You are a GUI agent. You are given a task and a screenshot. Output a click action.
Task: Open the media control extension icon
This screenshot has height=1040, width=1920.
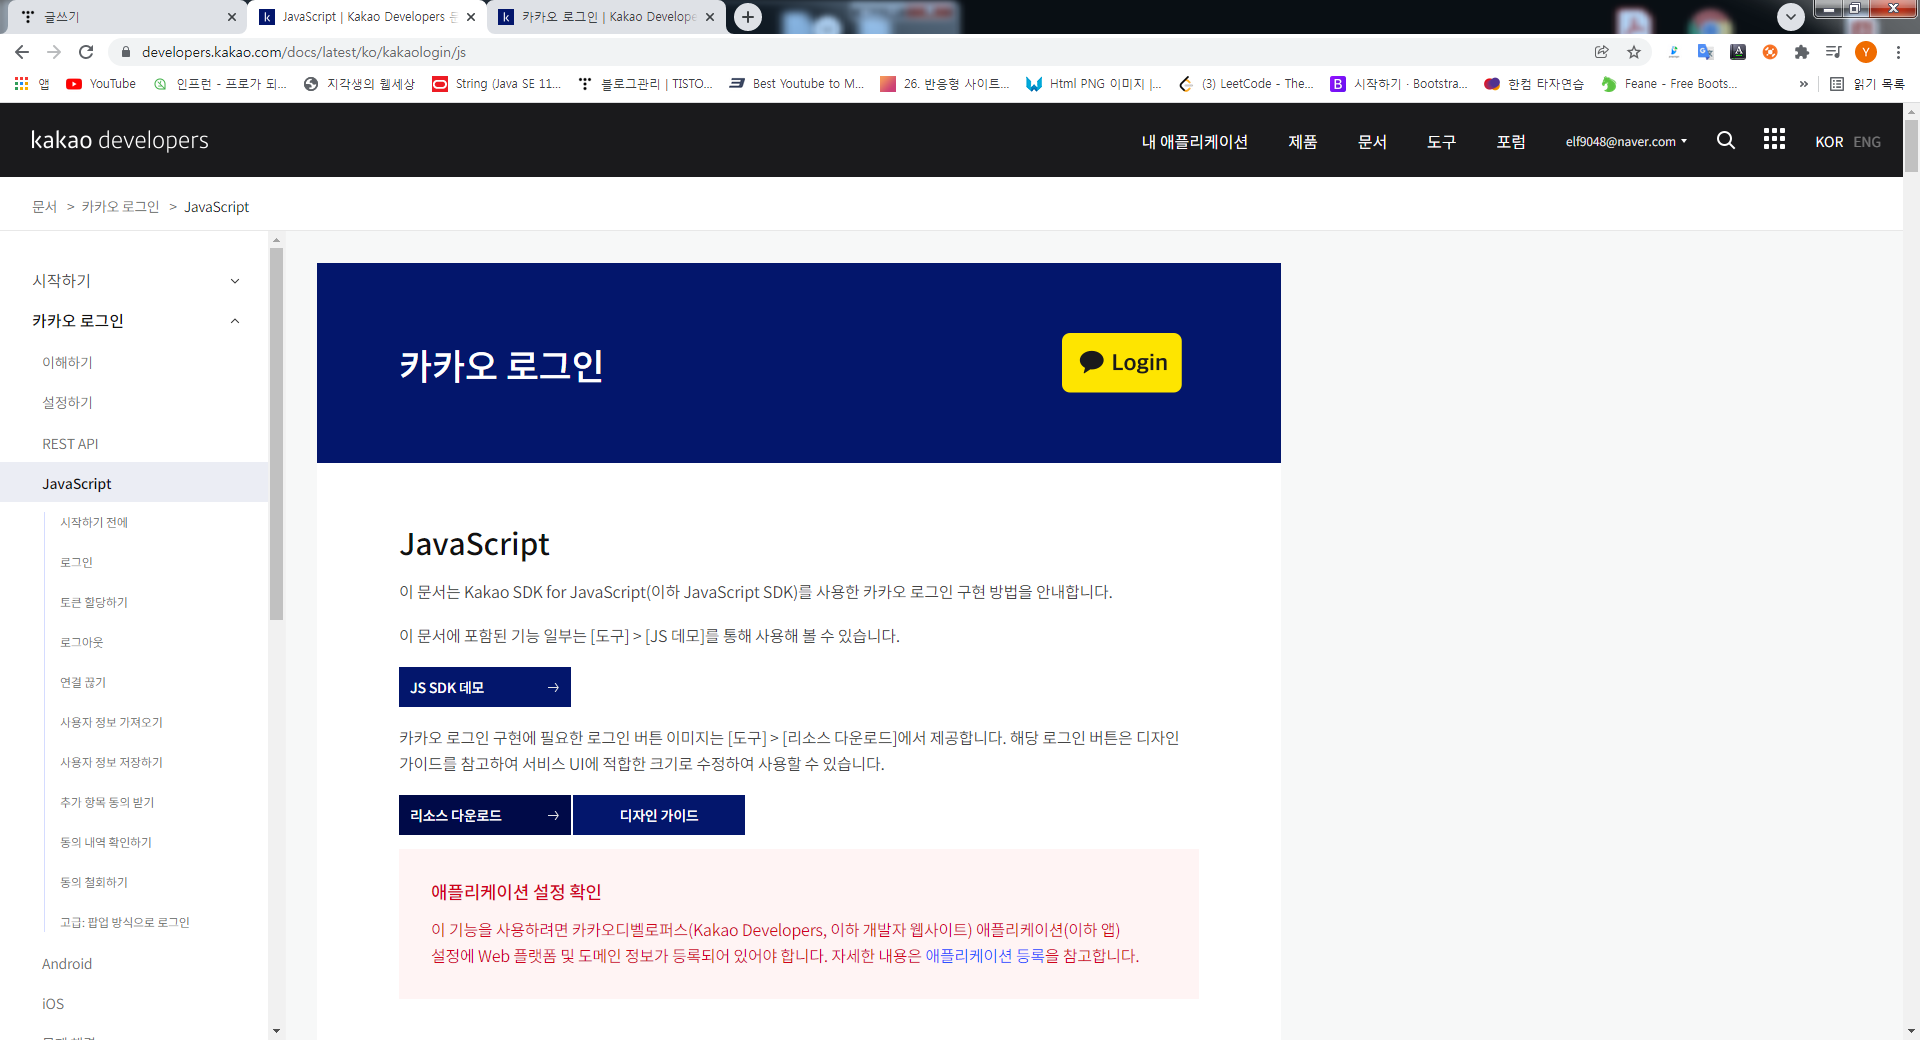click(1834, 52)
